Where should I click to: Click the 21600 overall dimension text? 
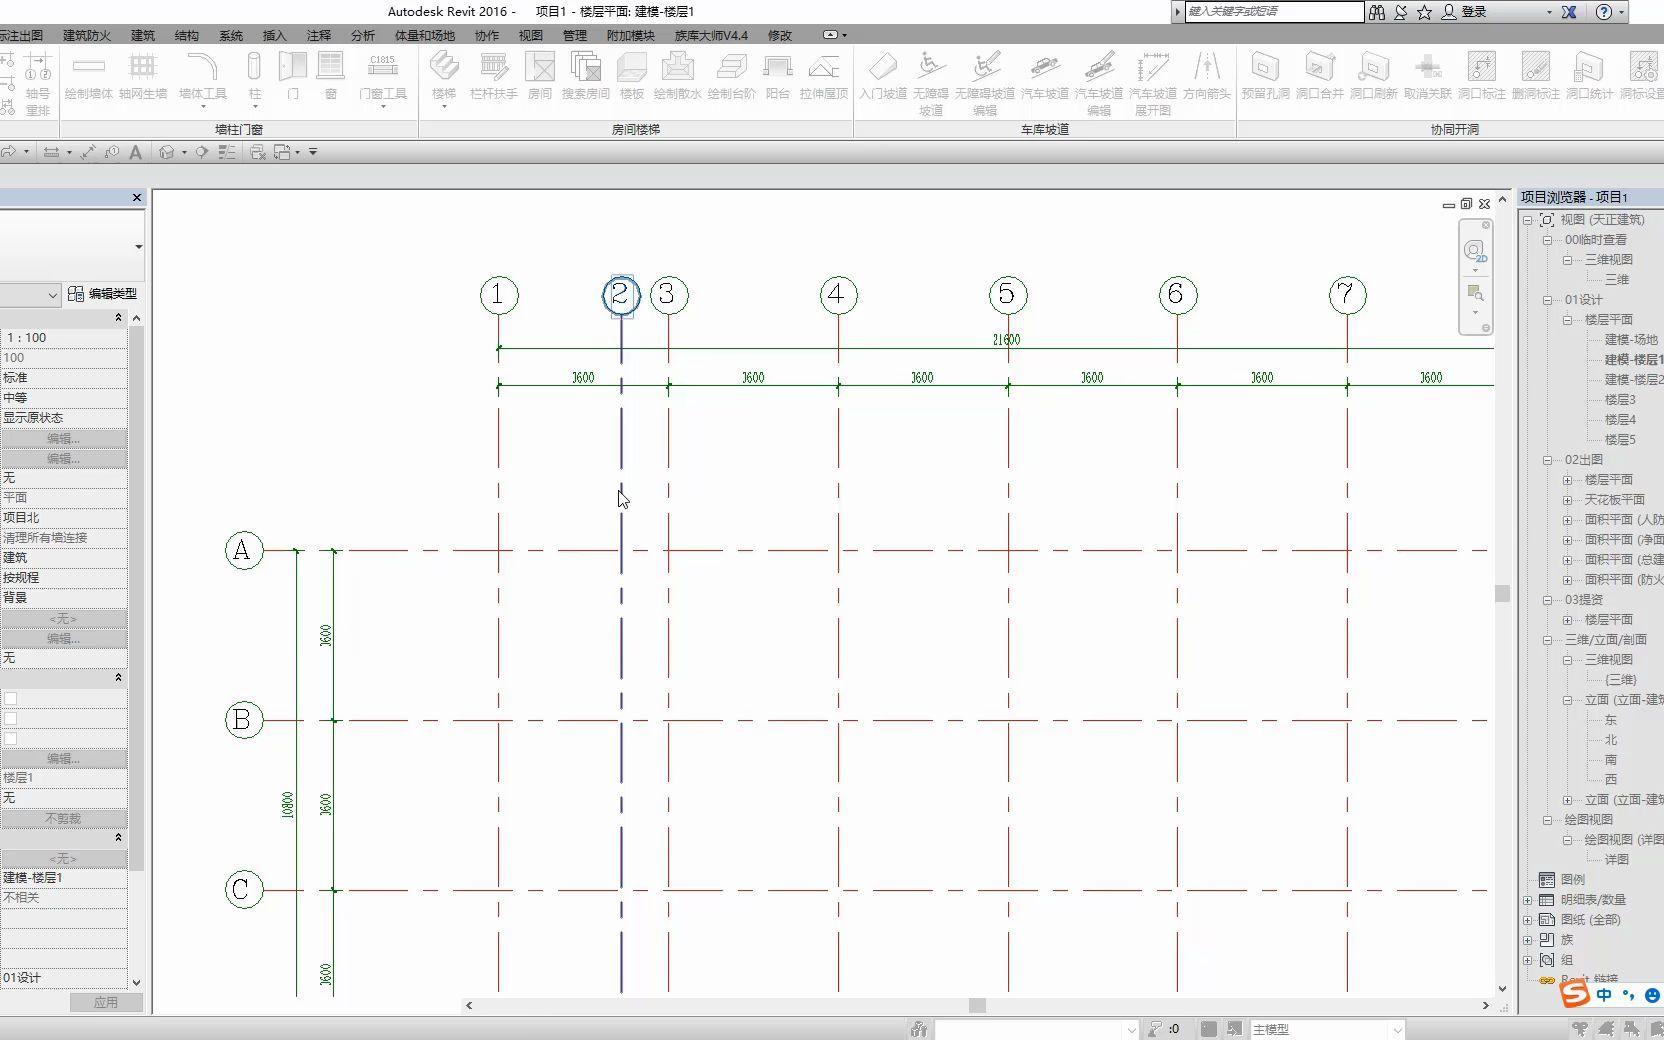tap(1006, 340)
